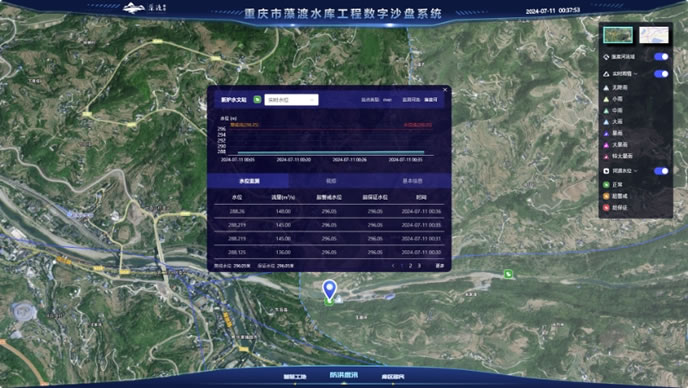The height and width of the screenshot is (388, 688).
Task: Click the red 超保证 status legend icon
Action: pos(606,208)
